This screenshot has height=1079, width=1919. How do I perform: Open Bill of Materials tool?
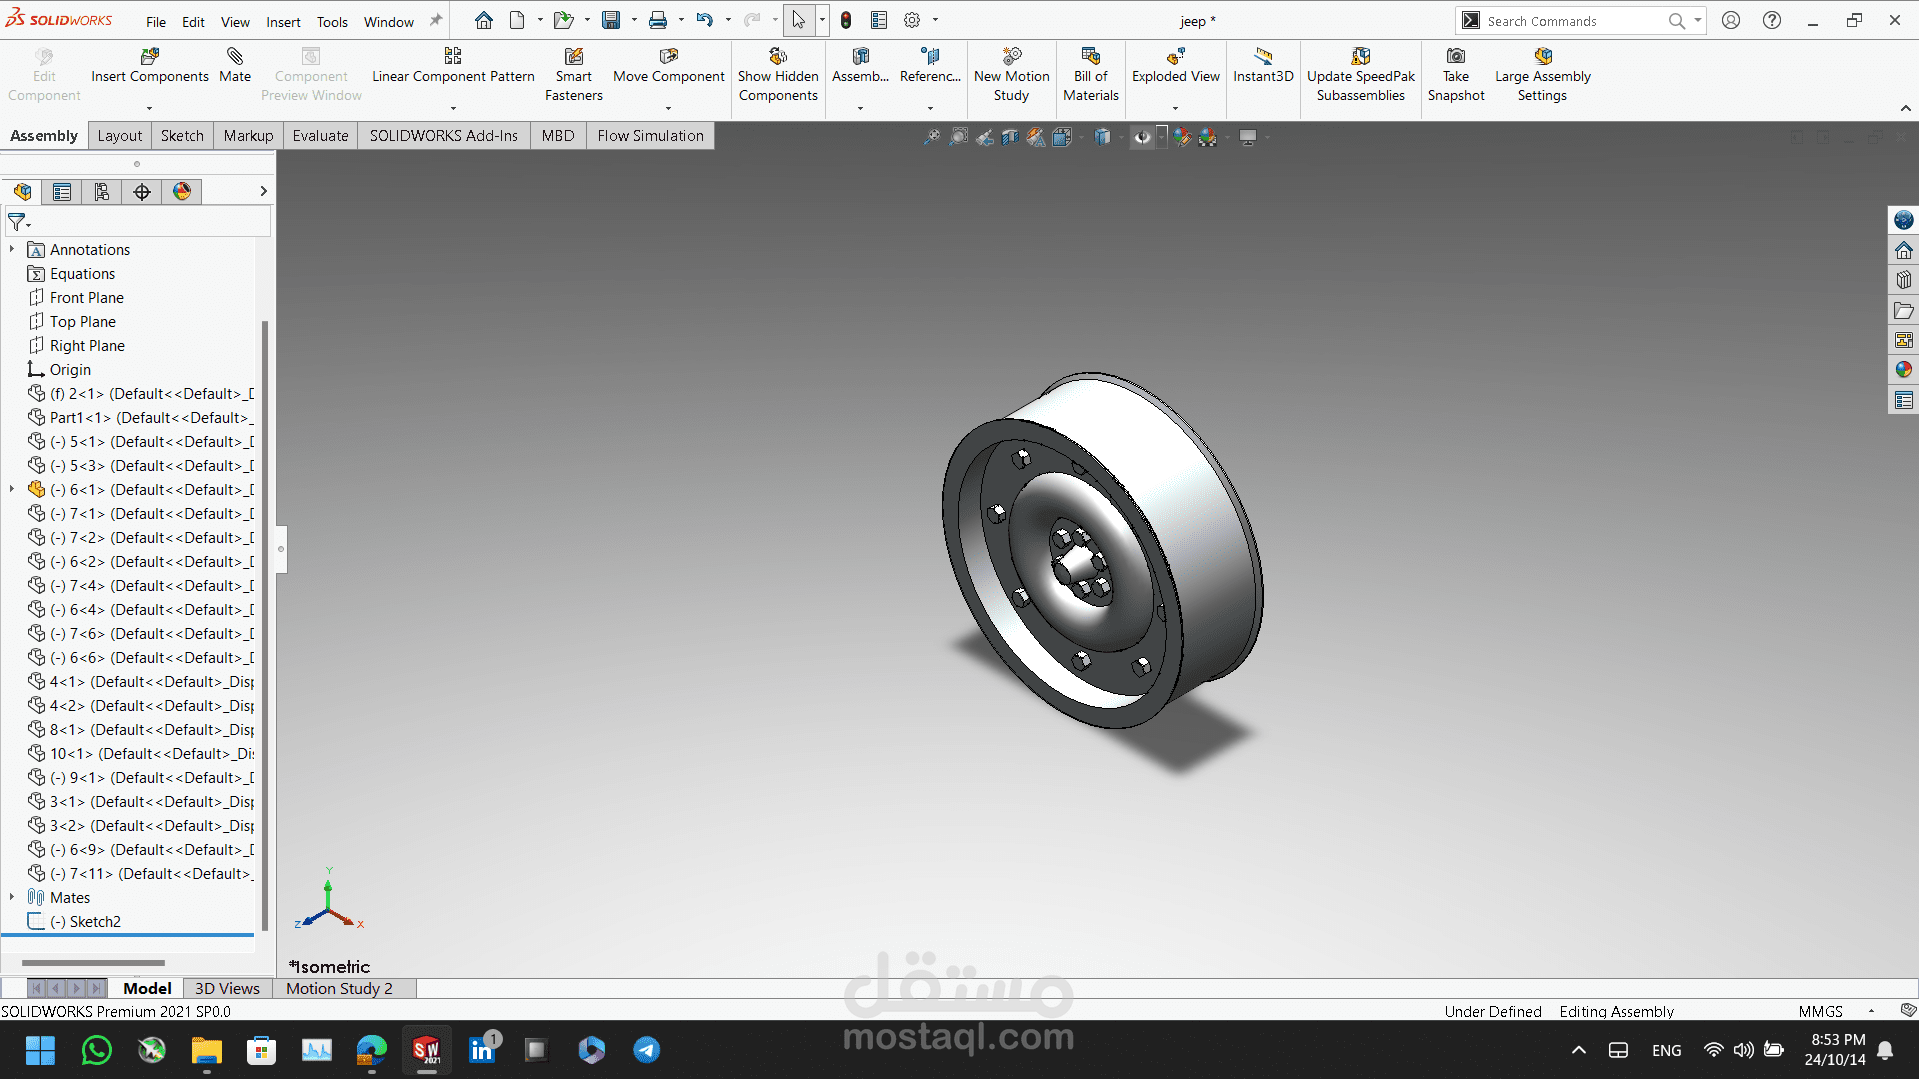click(1090, 75)
